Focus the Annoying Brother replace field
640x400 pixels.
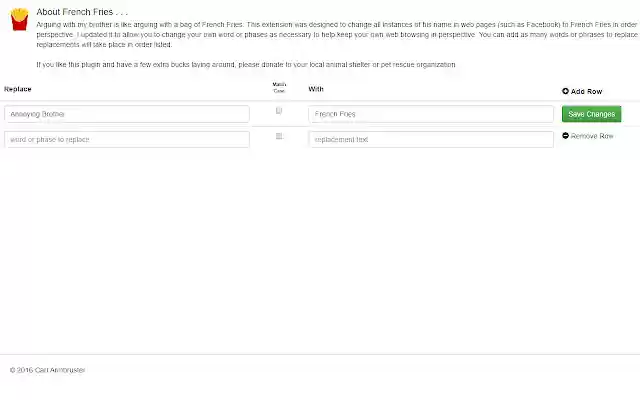pyautogui.click(x=127, y=114)
